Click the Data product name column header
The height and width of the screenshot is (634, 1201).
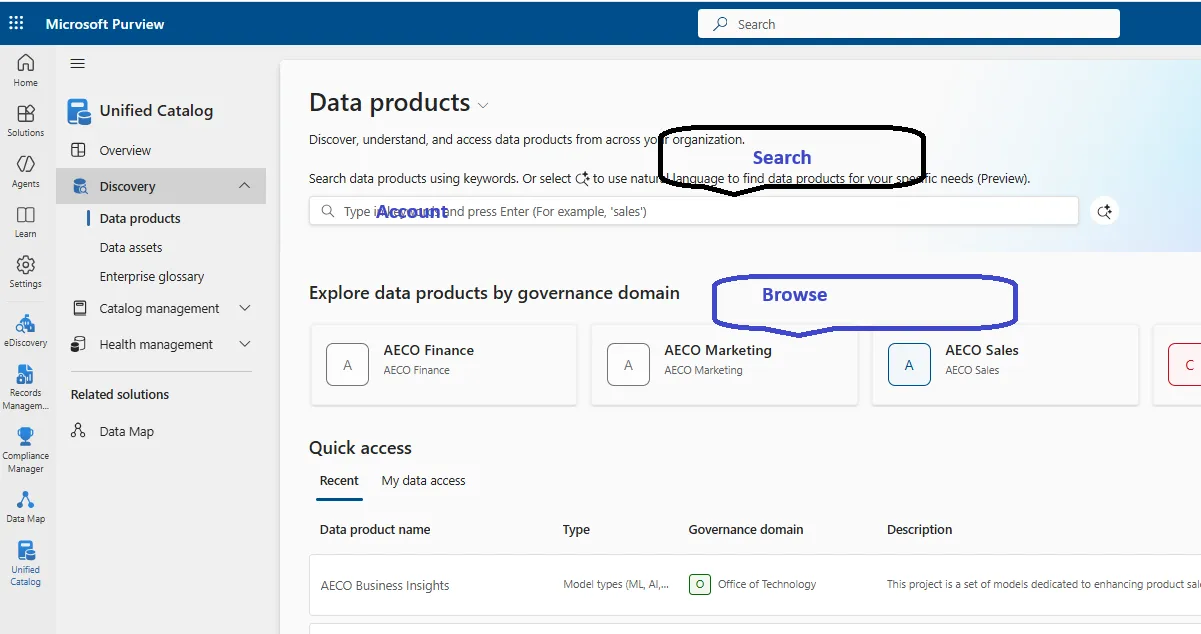point(375,529)
